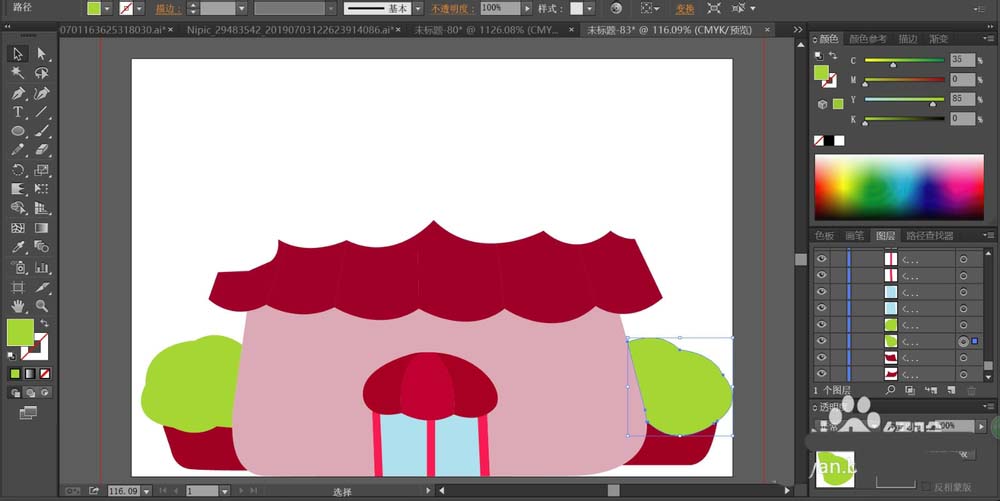Open stroke weight dropdown next to 描边
The image size is (1000, 501).
point(242,8)
